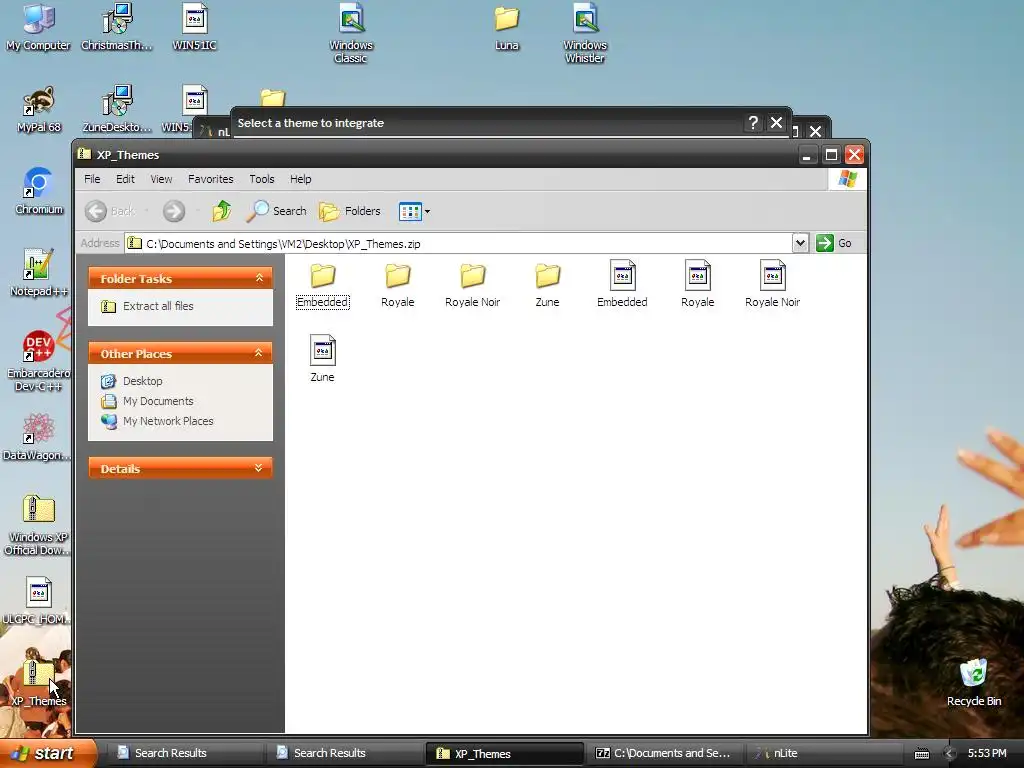Select the Embarcadero Dev-C++ shortcut
Viewport: 1024px width, 768px height.
[x=39, y=360]
